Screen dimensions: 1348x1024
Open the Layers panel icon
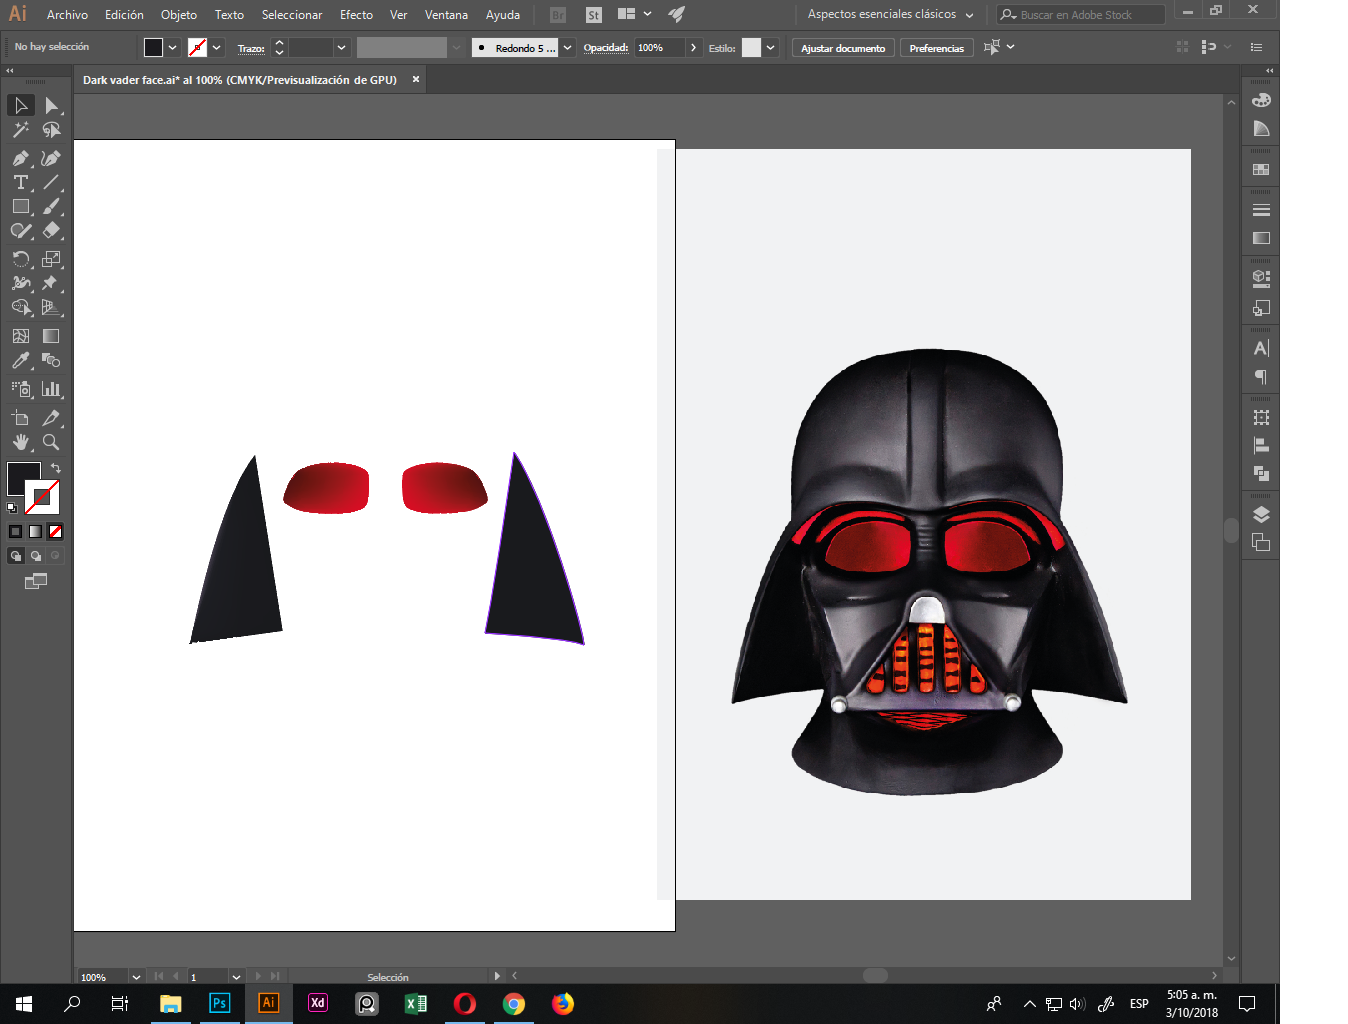point(1261,514)
